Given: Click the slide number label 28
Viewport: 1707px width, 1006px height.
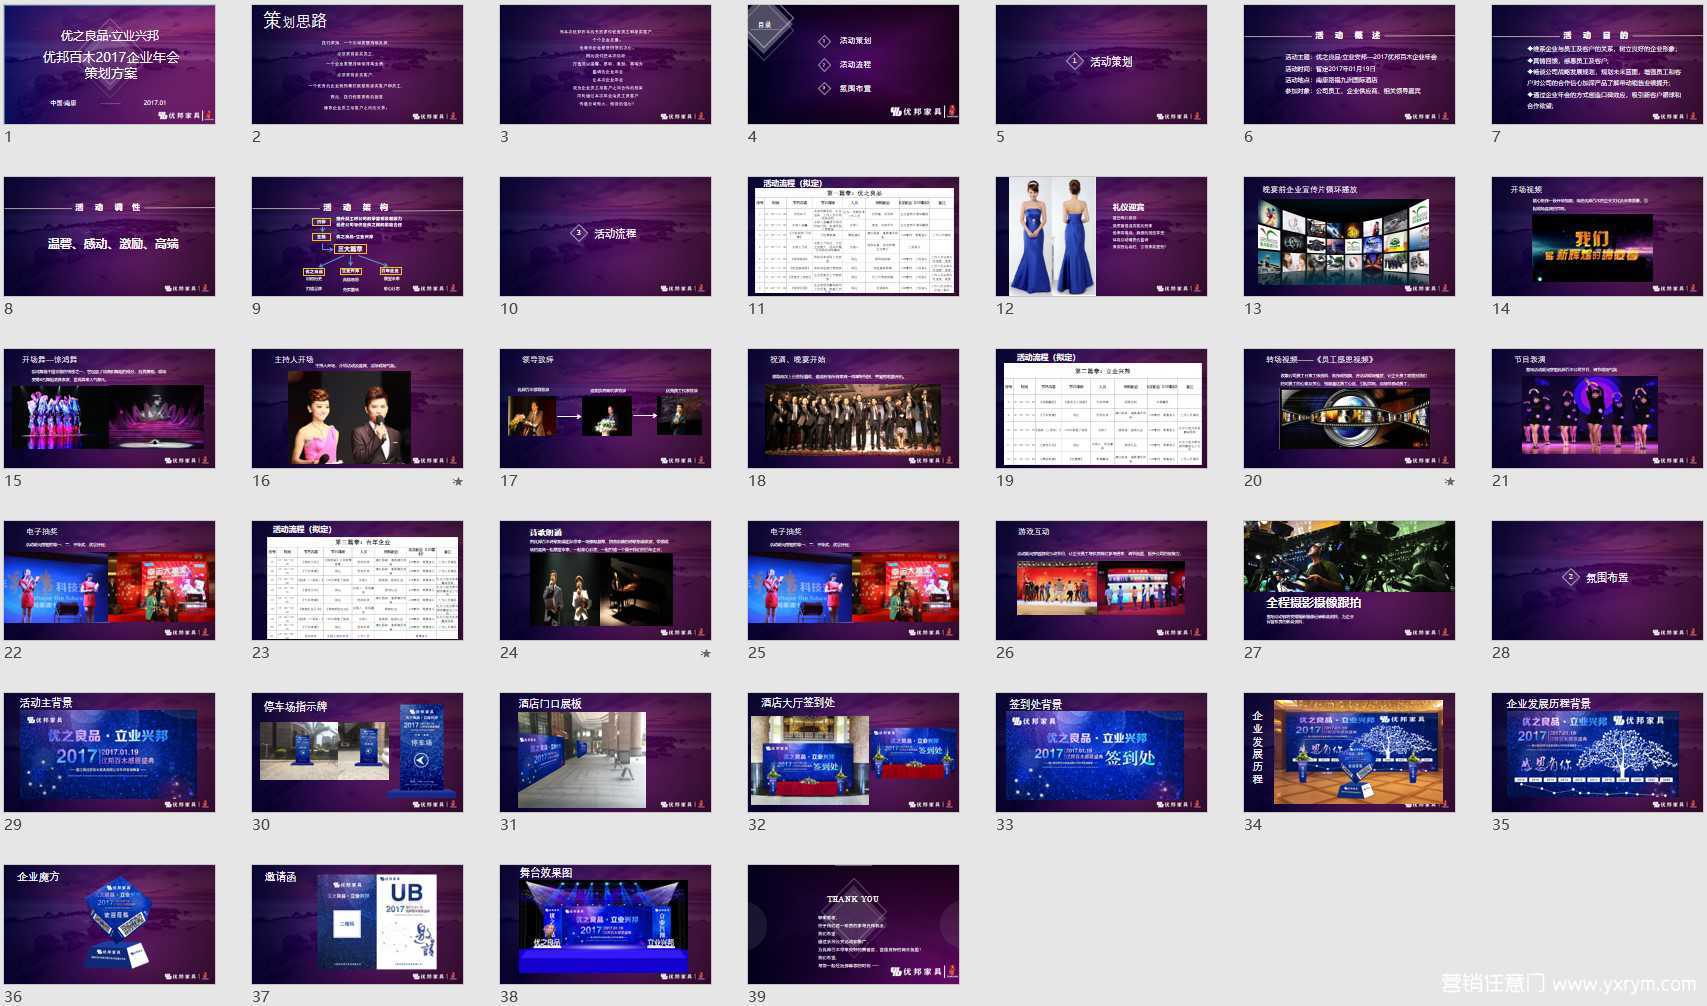Looking at the screenshot, I should coord(1501,653).
